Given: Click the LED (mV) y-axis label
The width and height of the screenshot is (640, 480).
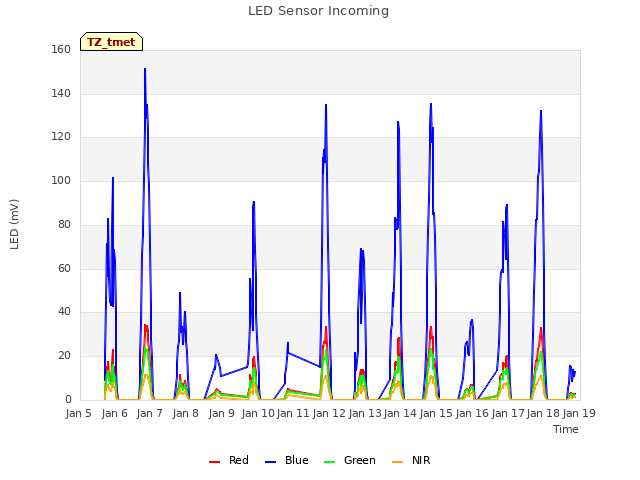Looking at the screenshot, I should point(14,224).
